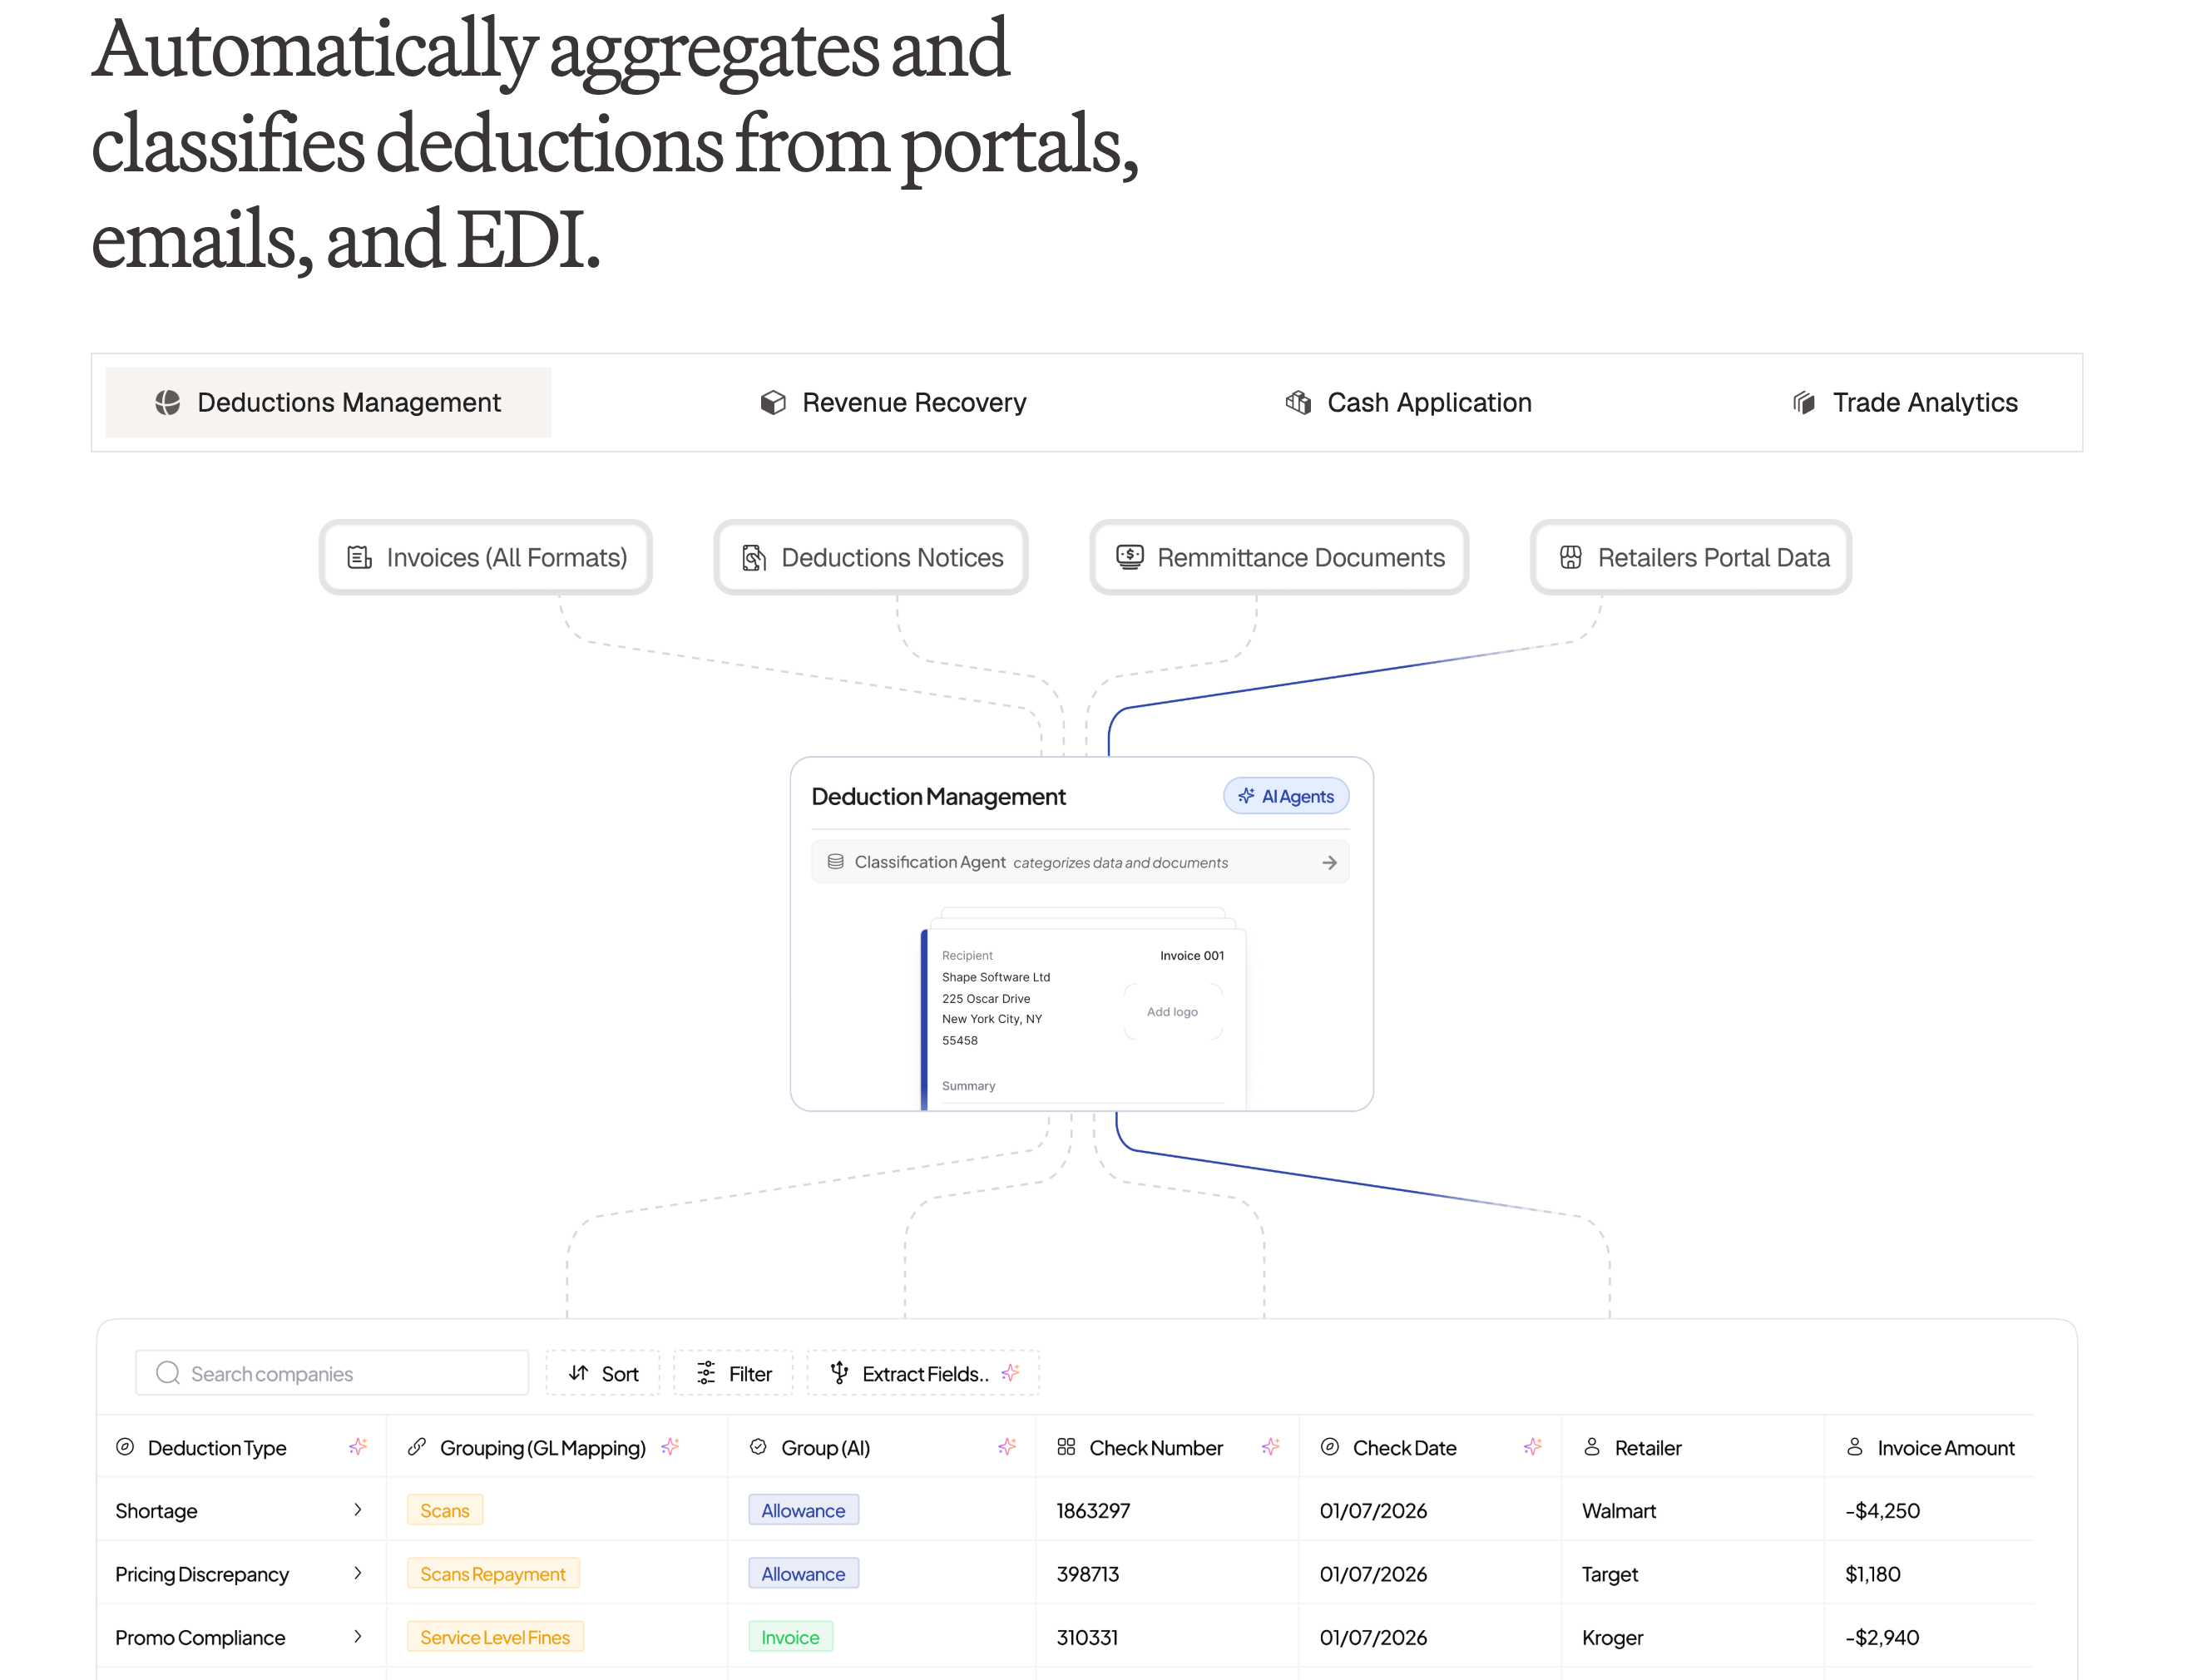Screen dimensions: 2191x1680
Task: Expand the Shortage deduction row chevron
Action: [358, 1510]
